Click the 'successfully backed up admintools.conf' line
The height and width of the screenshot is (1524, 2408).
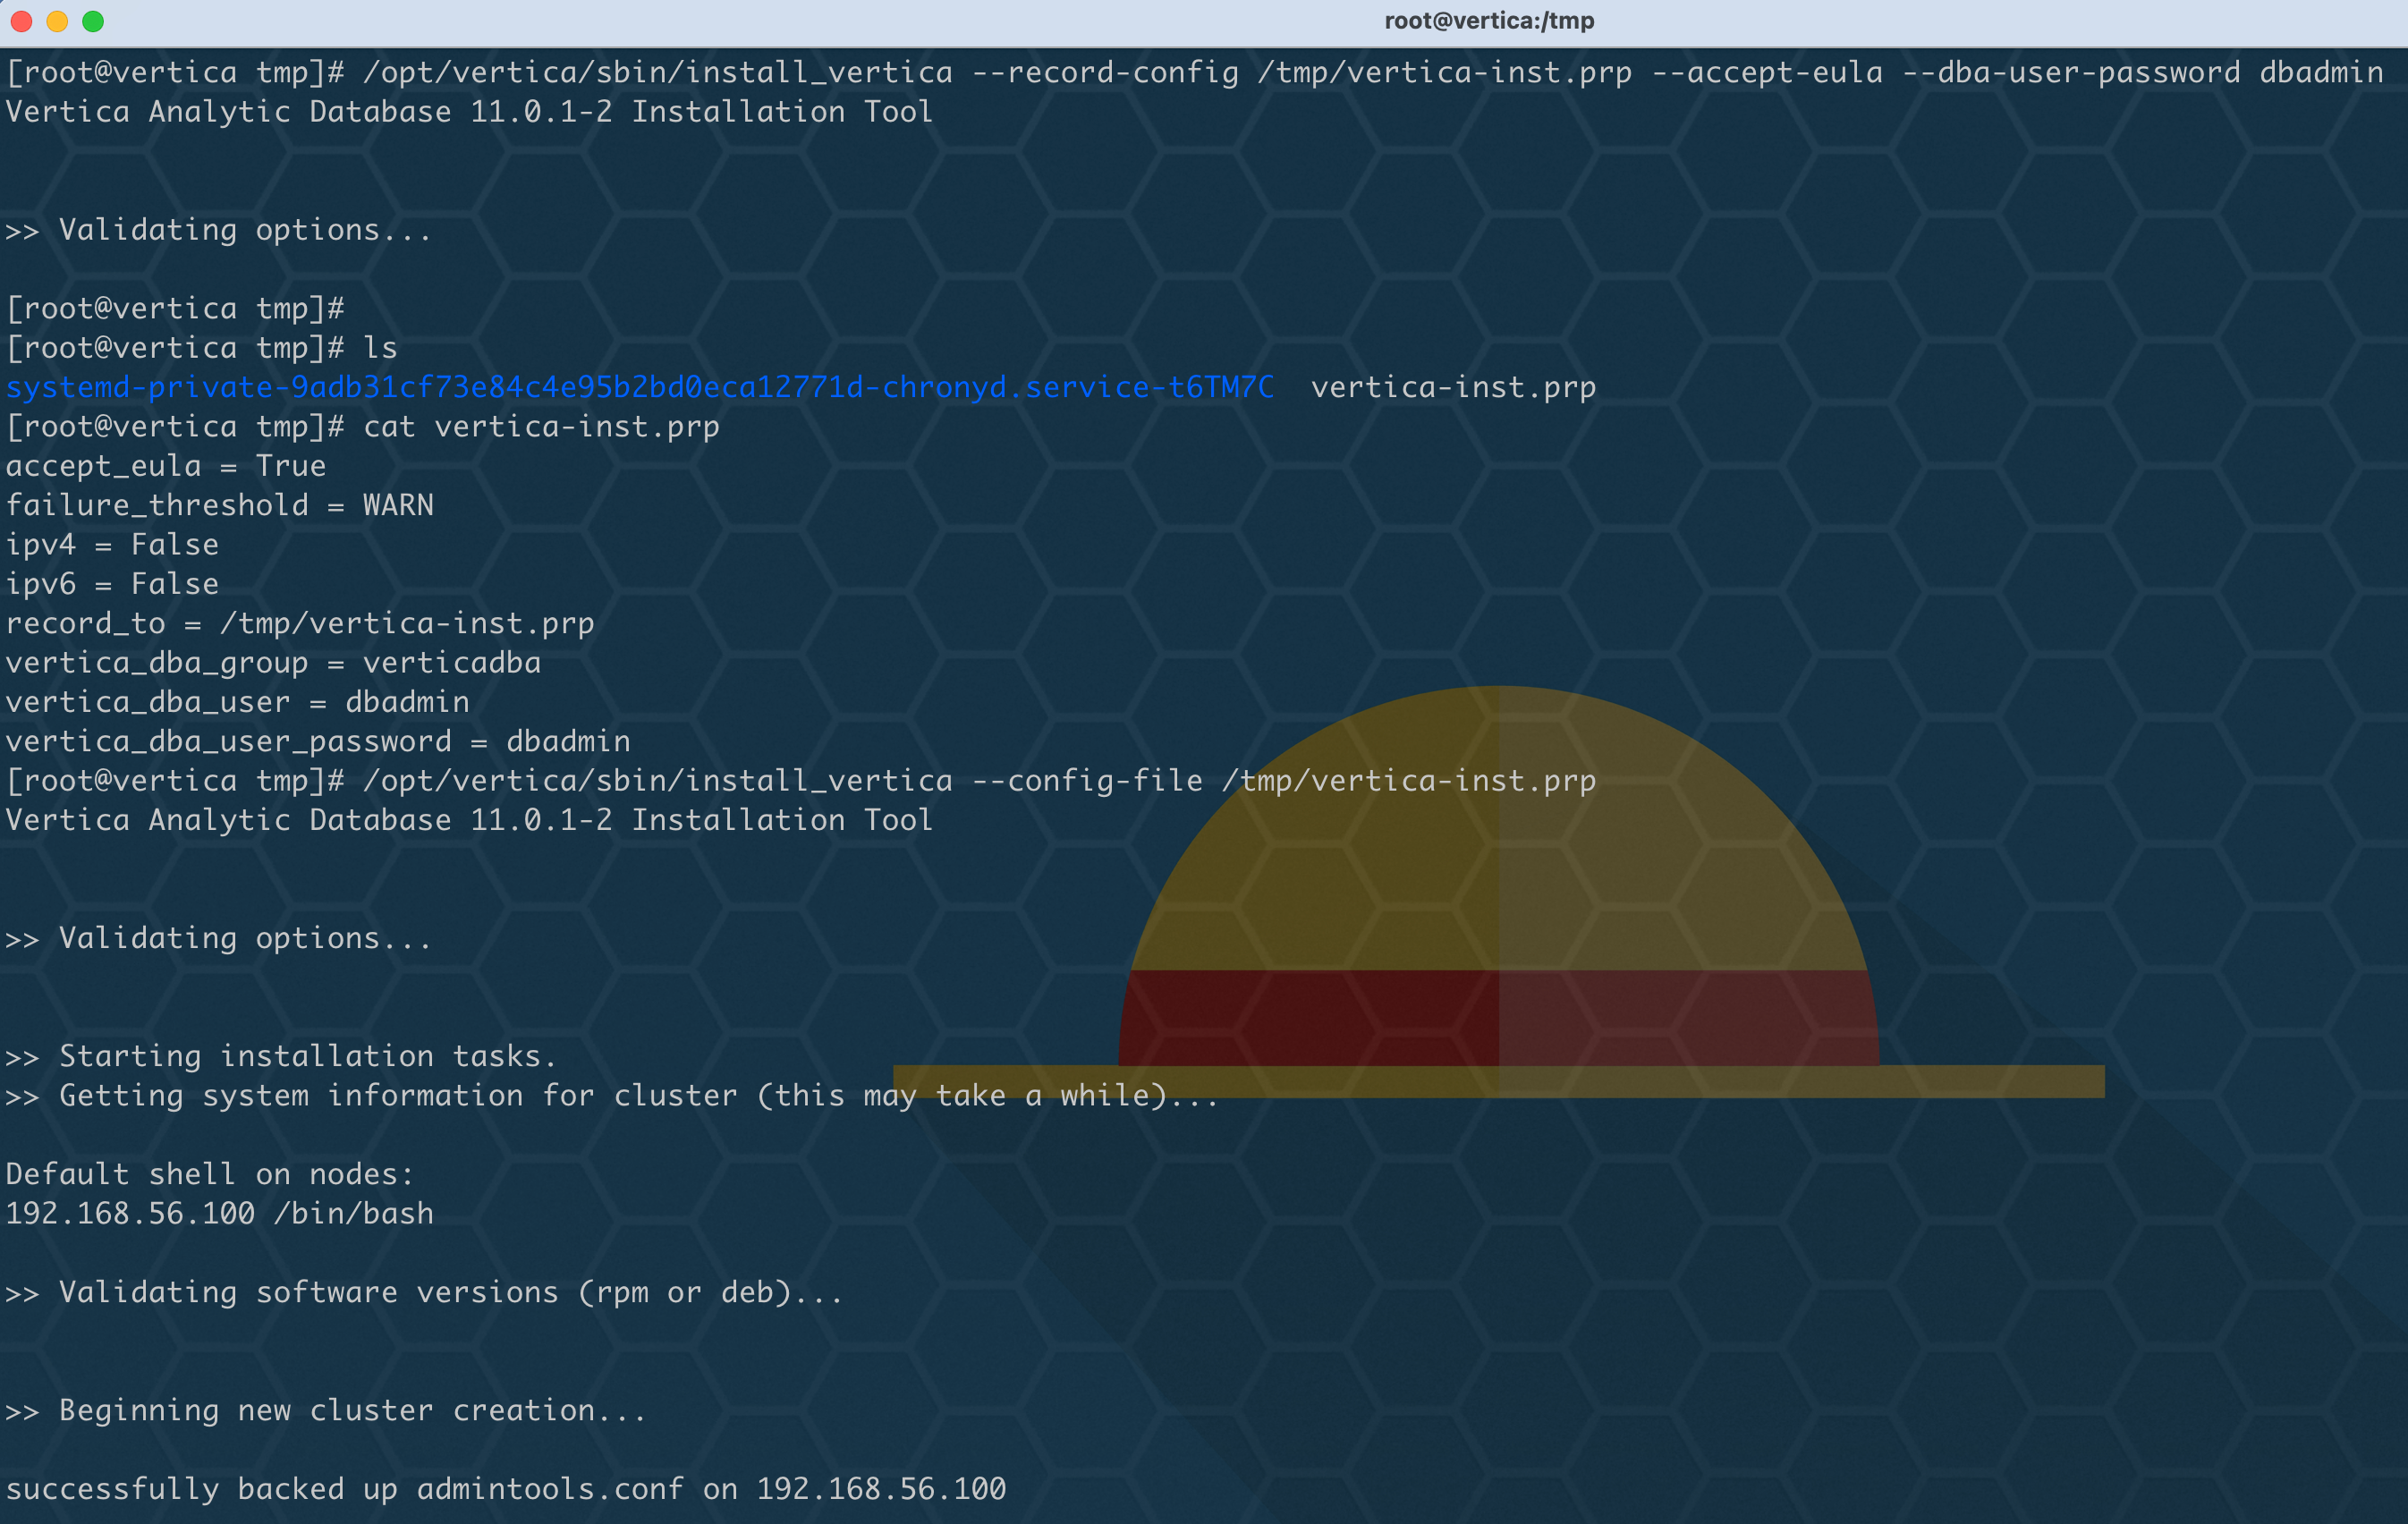pos(506,1490)
